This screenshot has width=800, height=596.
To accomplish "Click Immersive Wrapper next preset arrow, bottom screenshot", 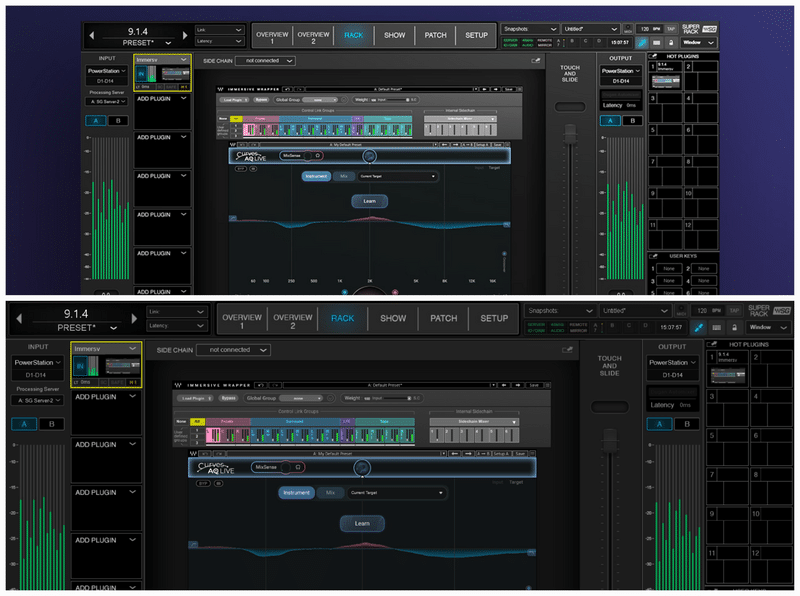I will (517, 385).
